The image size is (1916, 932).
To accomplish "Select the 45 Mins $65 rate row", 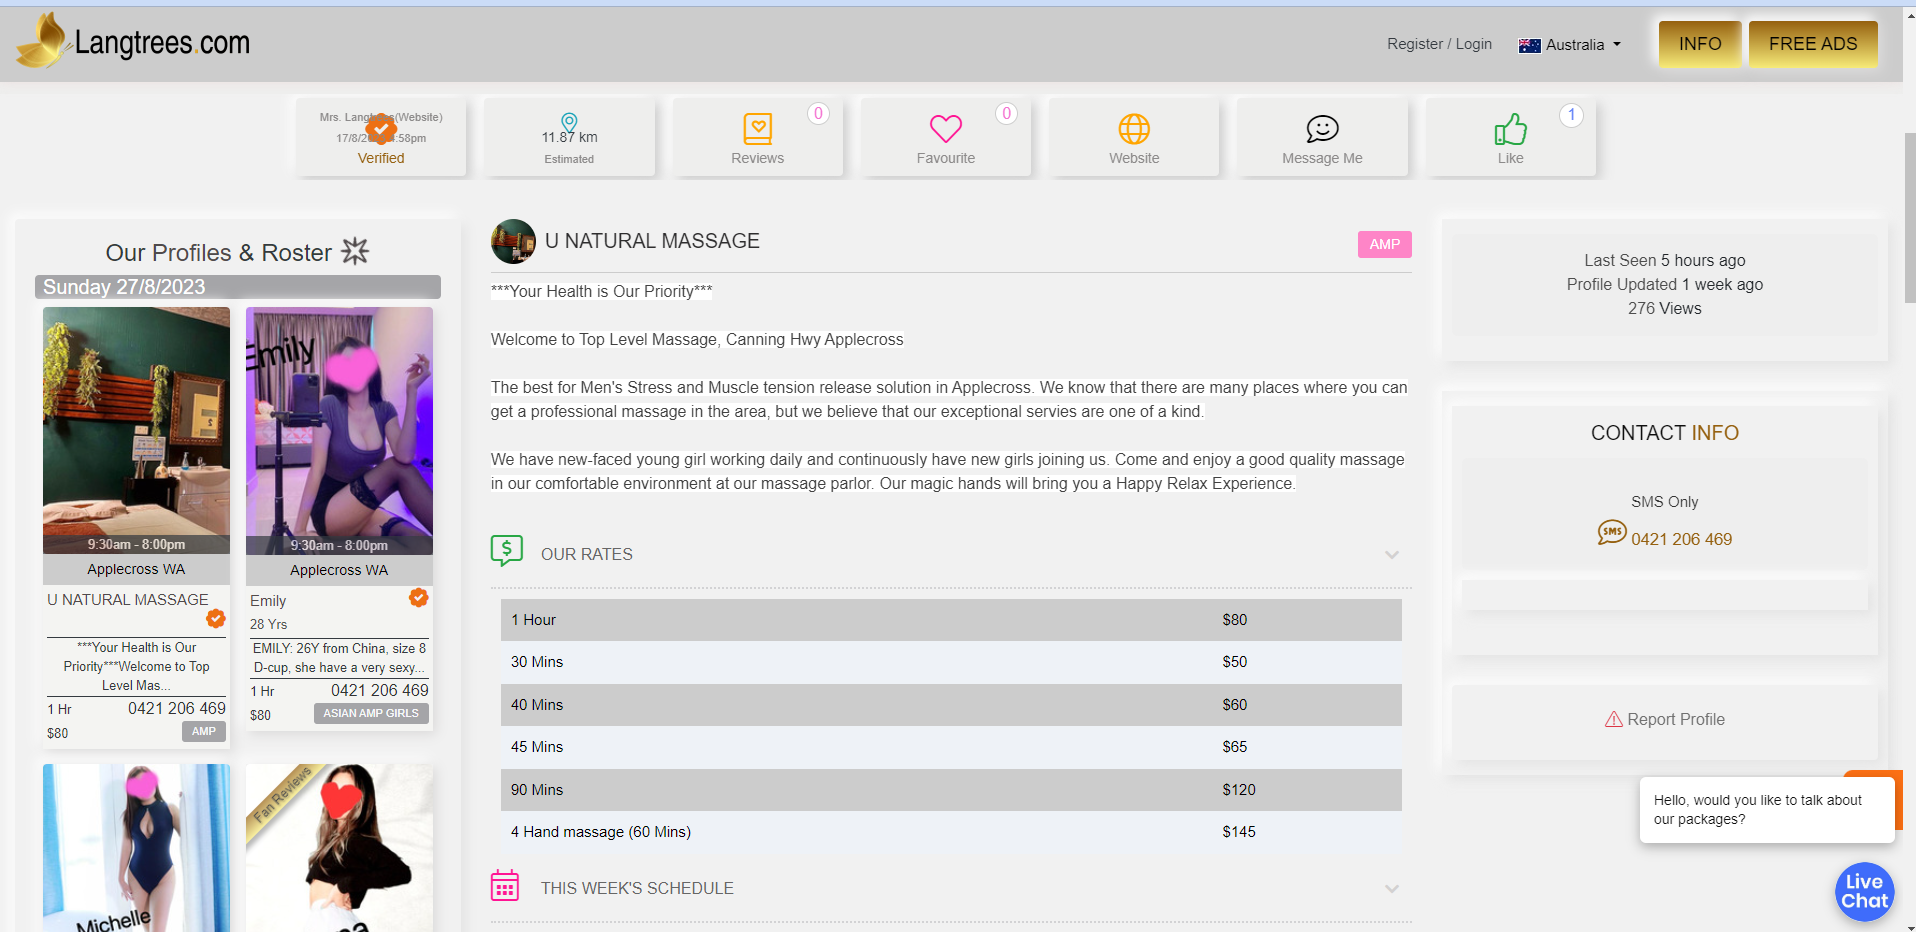I will coord(951,747).
